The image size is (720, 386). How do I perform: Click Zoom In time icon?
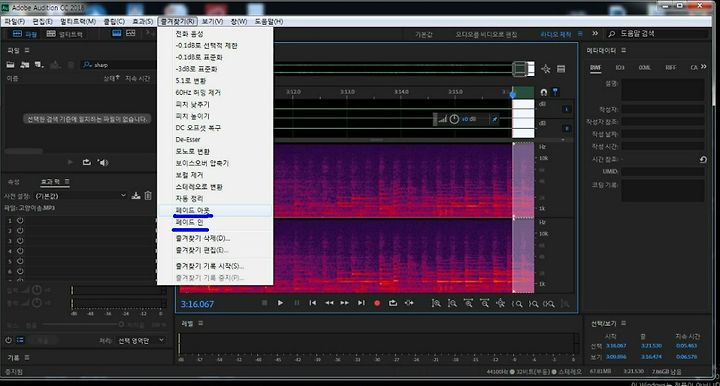tap(468, 303)
